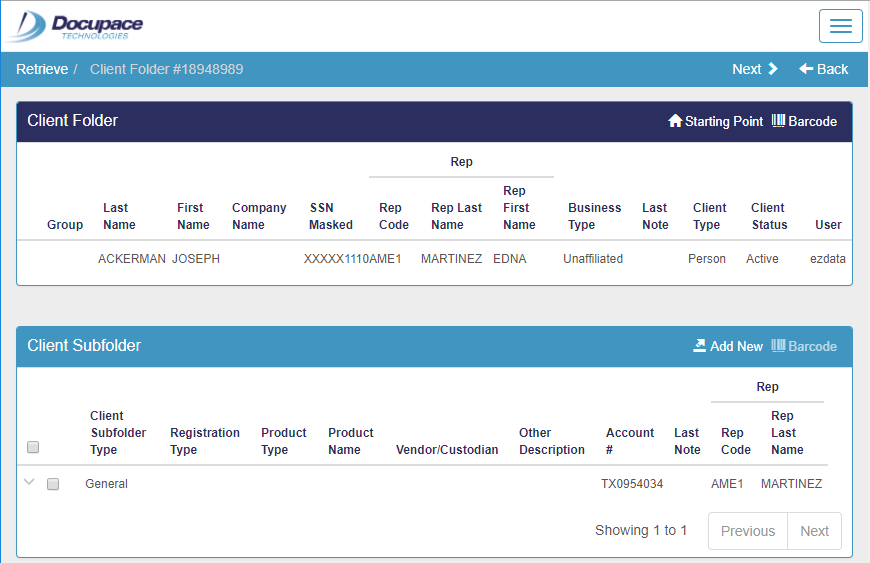Open the hamburger navigation menu
Screen dimensions: 870x563
pos(841,26)
